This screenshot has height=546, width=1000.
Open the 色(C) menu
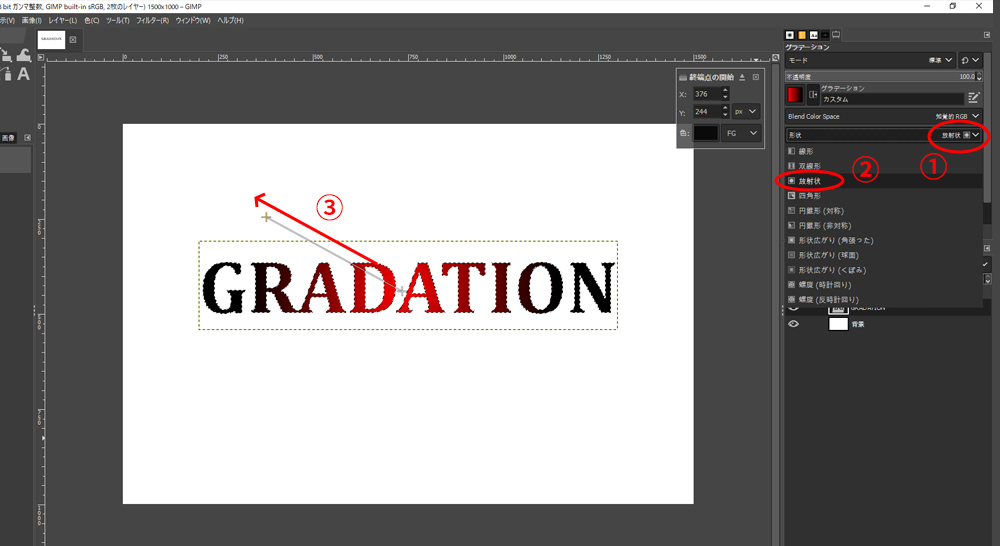tap(92, 20)
